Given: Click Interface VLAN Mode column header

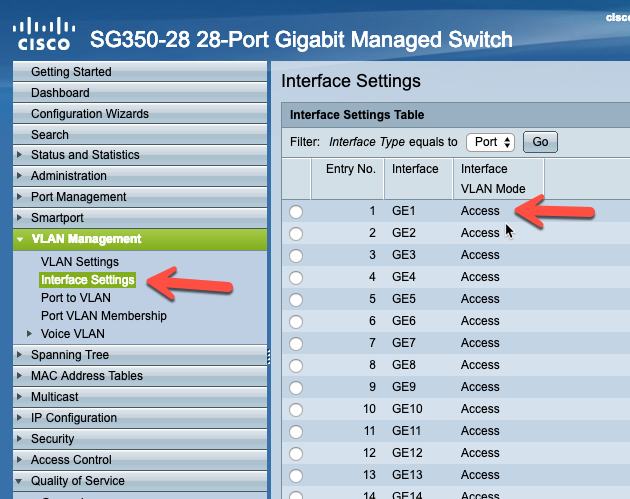Looking at the screenshot, I should [499, 178].
